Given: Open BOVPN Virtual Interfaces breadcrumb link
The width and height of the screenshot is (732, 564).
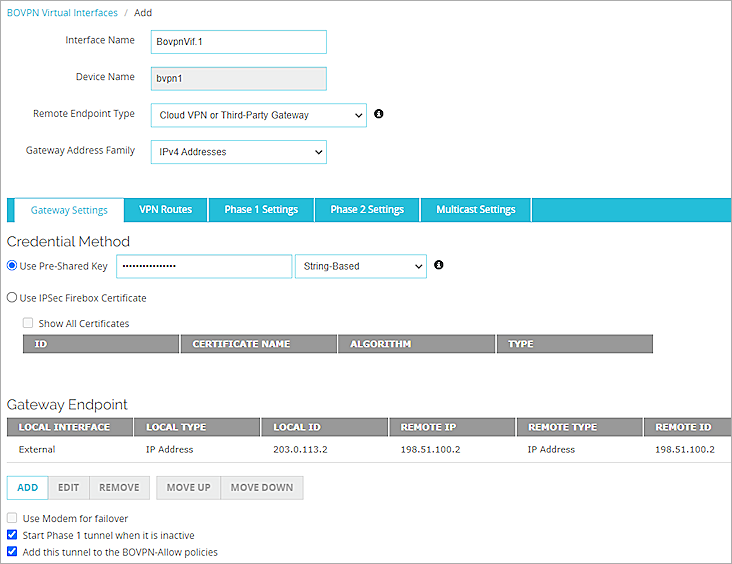Looking at the screenshot, I should click(61, 13).
